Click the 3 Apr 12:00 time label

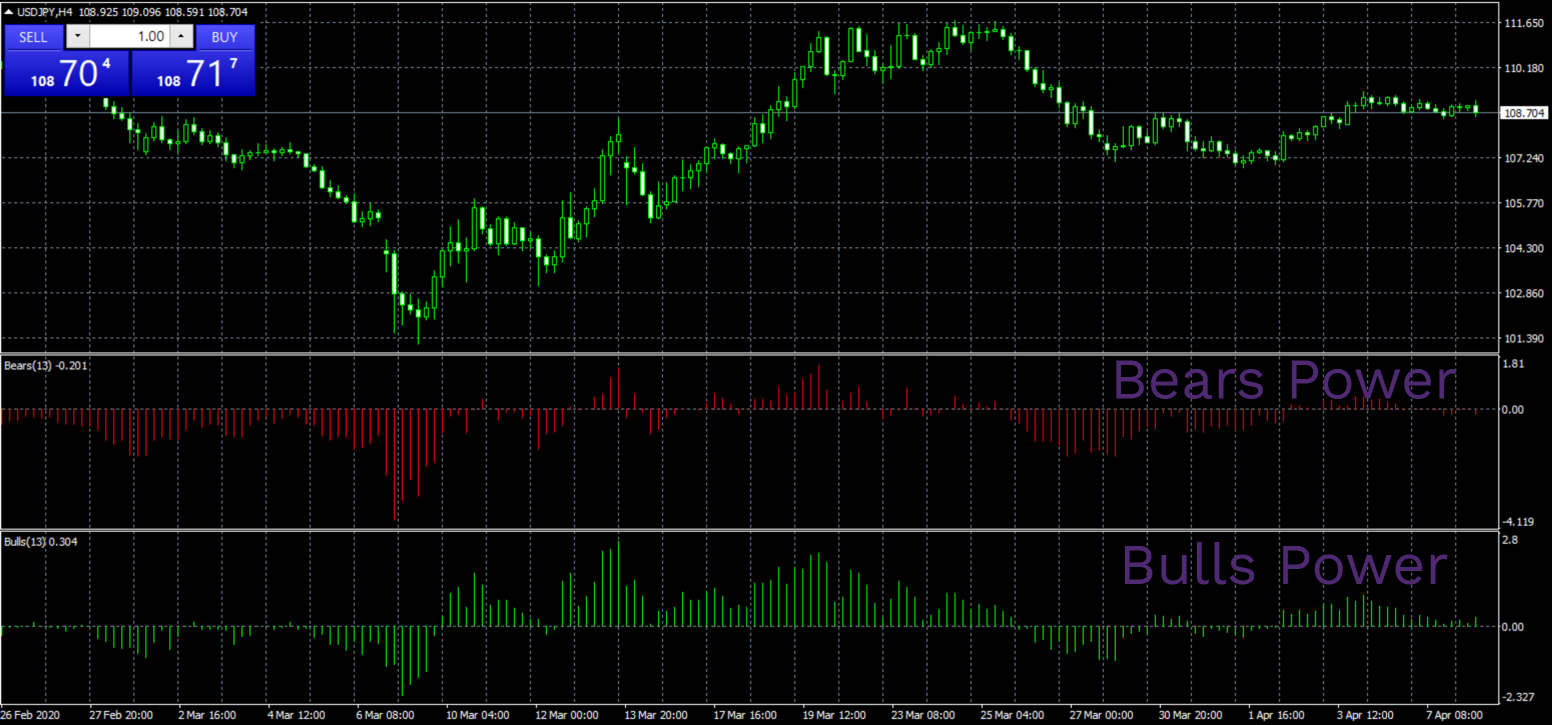coord(1365,716)
